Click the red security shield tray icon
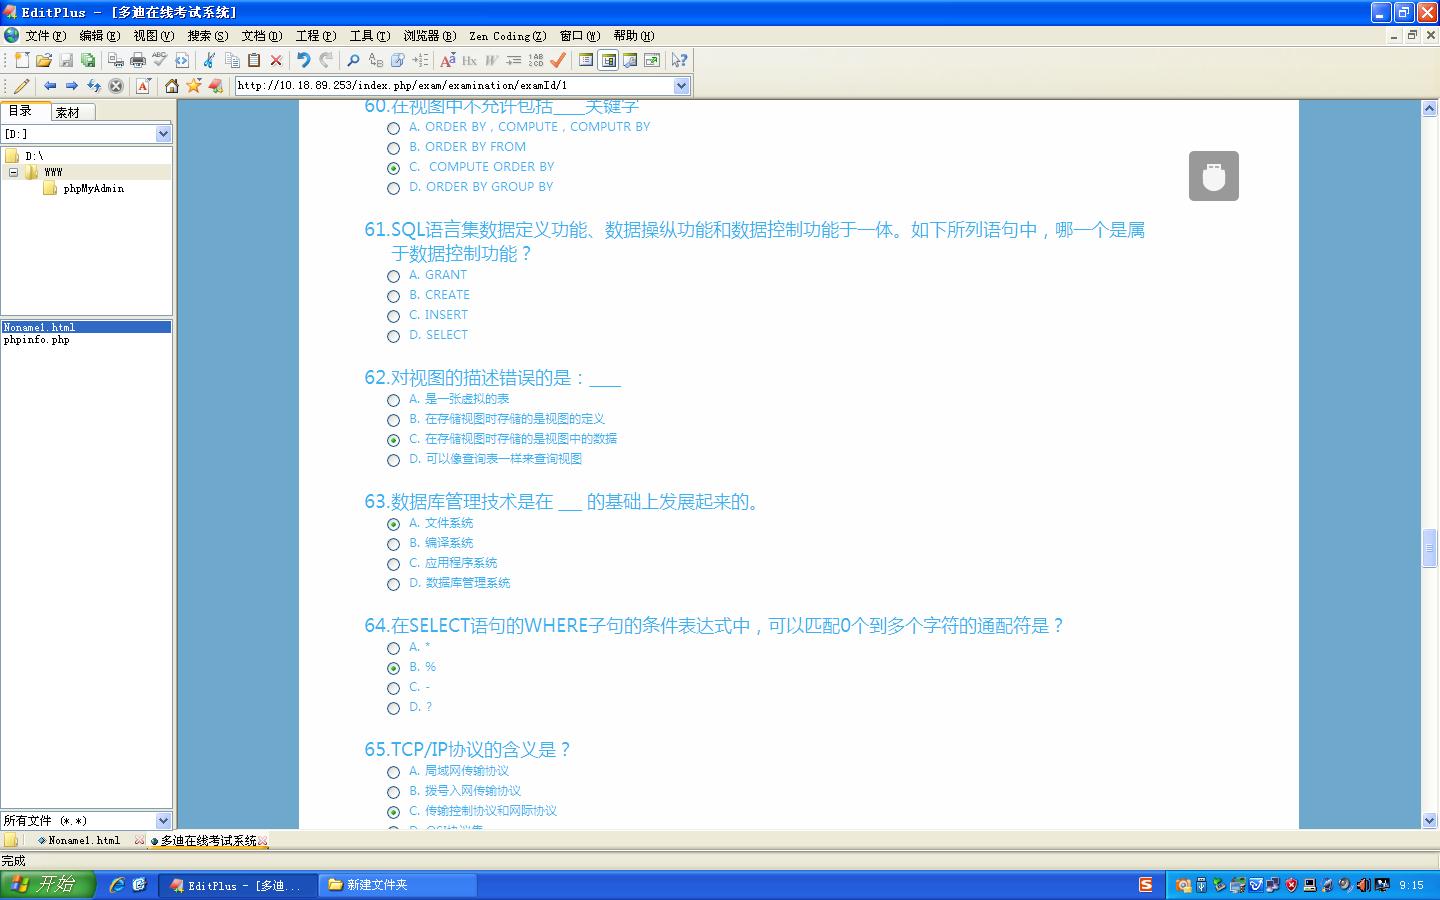Viewport: 1440px width, 900px height. pos(1291,885)
